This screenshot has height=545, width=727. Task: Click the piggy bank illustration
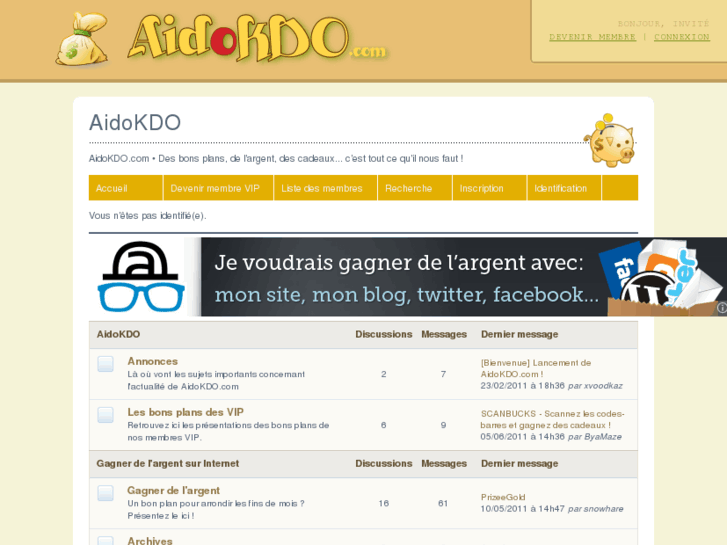coord(610,140)
